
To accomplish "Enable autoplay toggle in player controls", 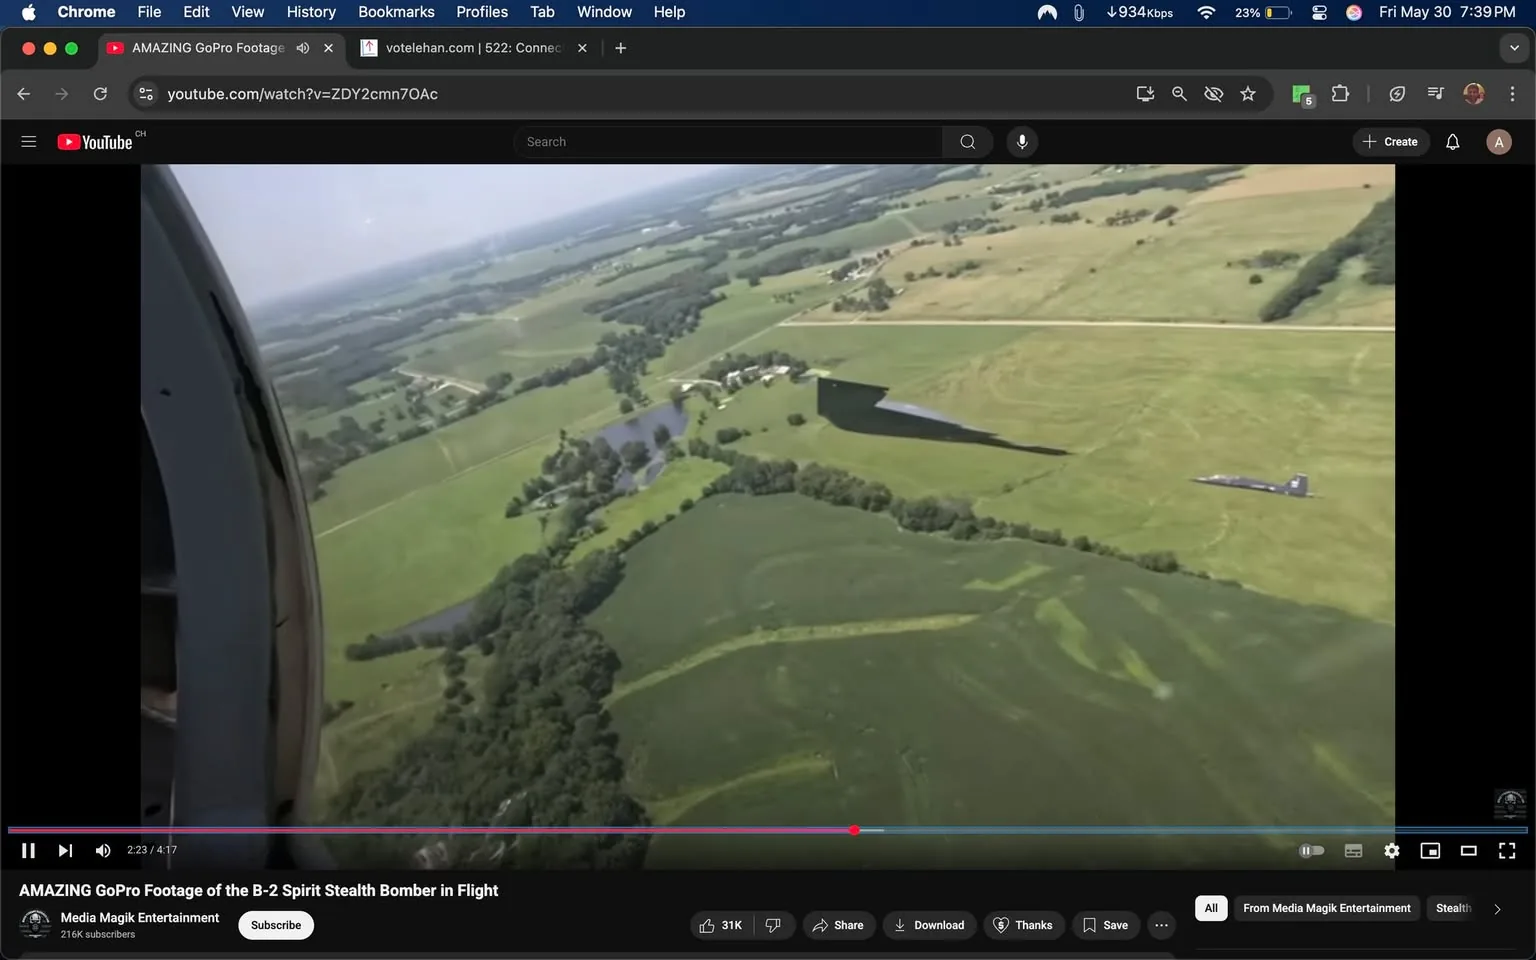I will 1312,850.
